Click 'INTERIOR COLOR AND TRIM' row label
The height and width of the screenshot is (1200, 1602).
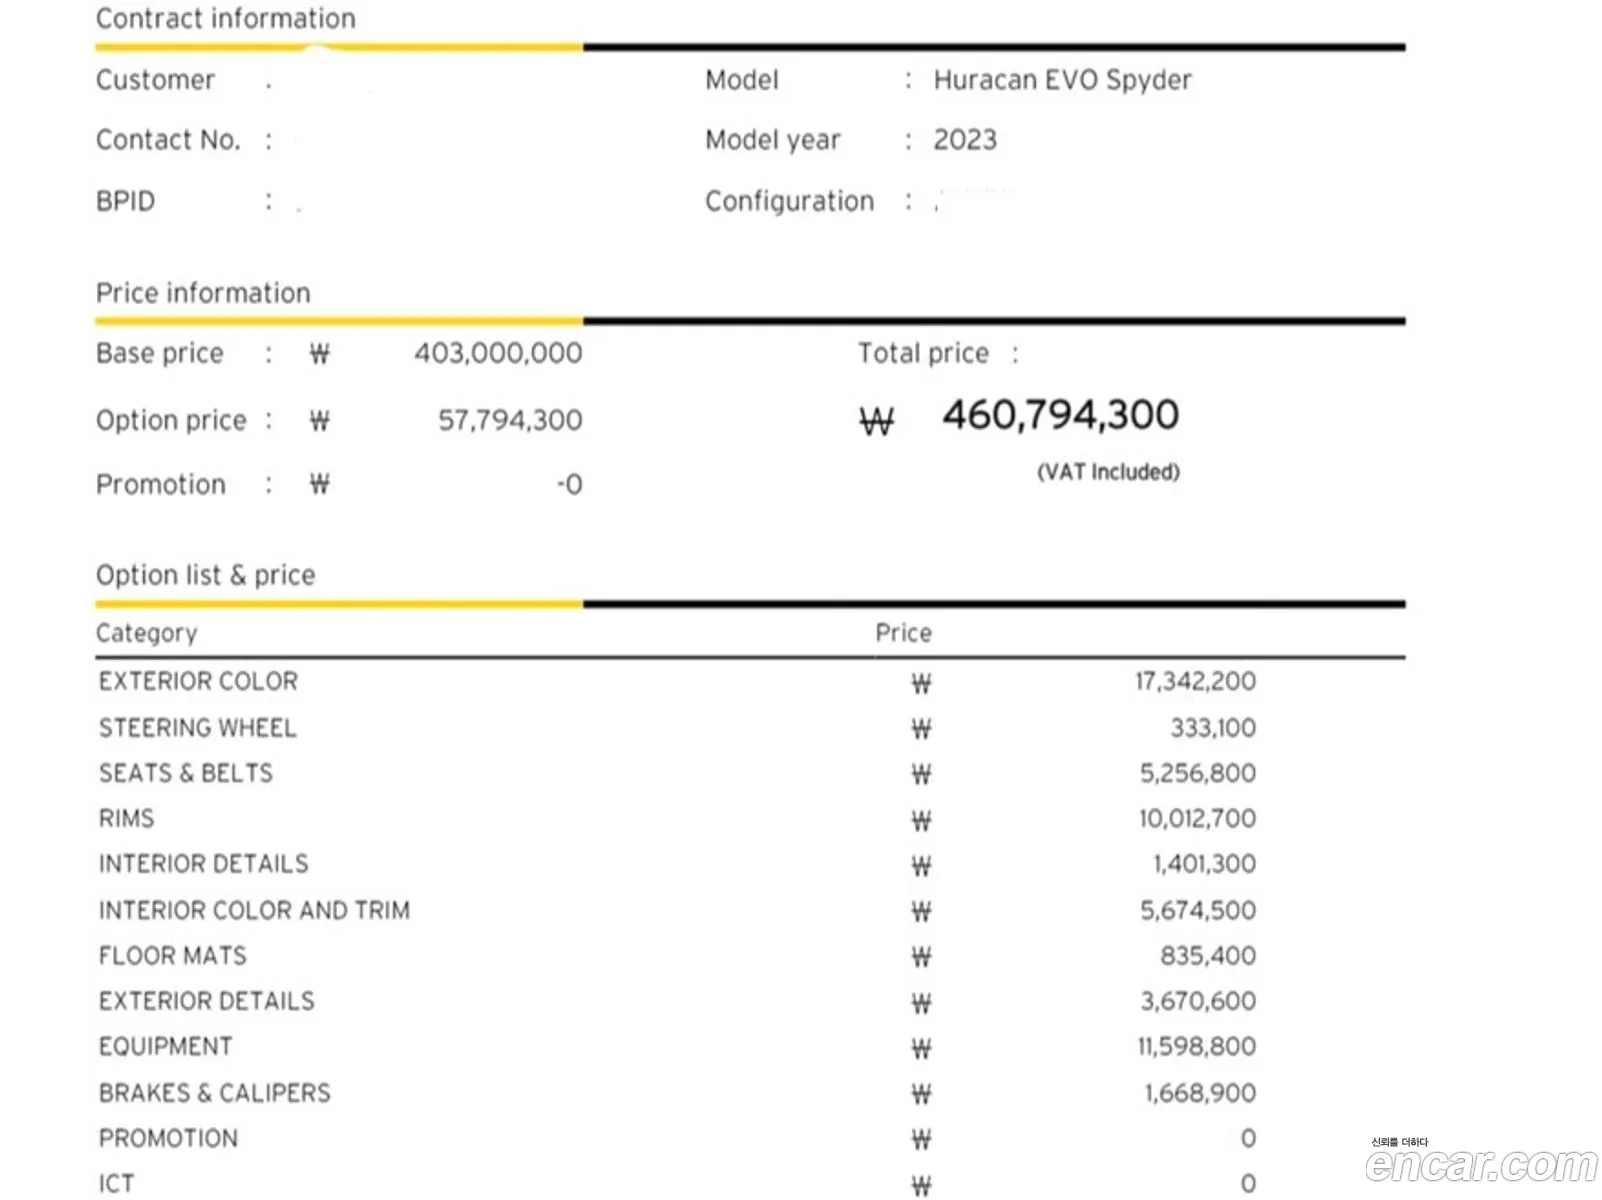(x=254, y=910)
